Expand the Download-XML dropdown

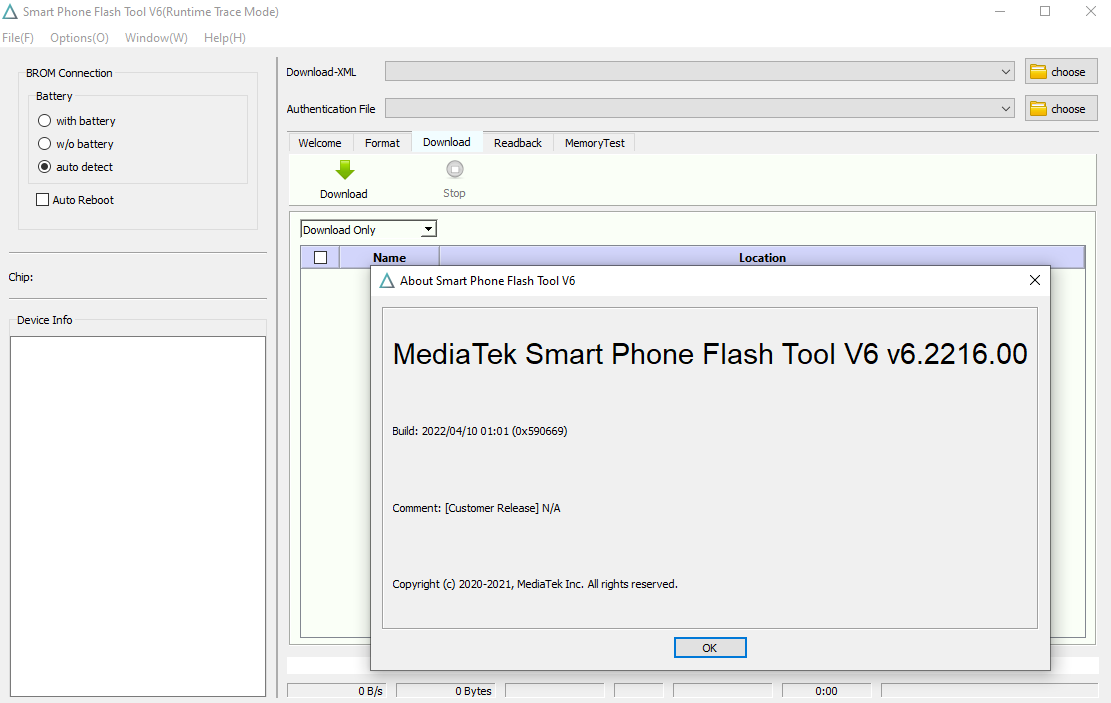click(1005, 72)
